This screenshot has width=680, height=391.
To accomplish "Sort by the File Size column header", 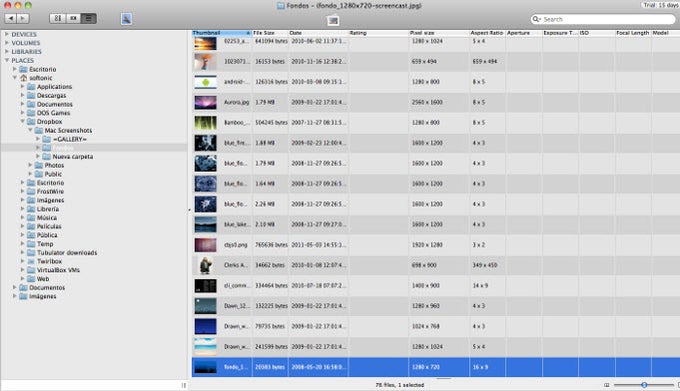I will (270, 33).
